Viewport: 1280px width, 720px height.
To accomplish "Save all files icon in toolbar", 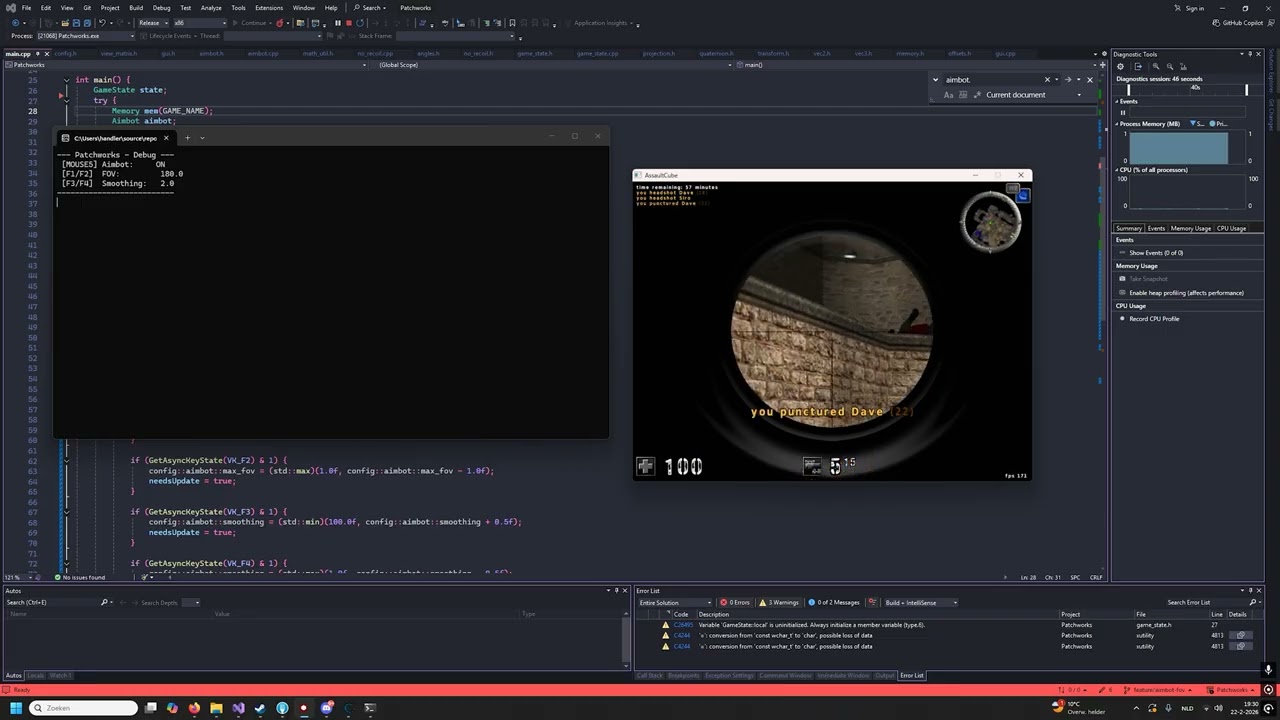I will [x=87, y=23].
